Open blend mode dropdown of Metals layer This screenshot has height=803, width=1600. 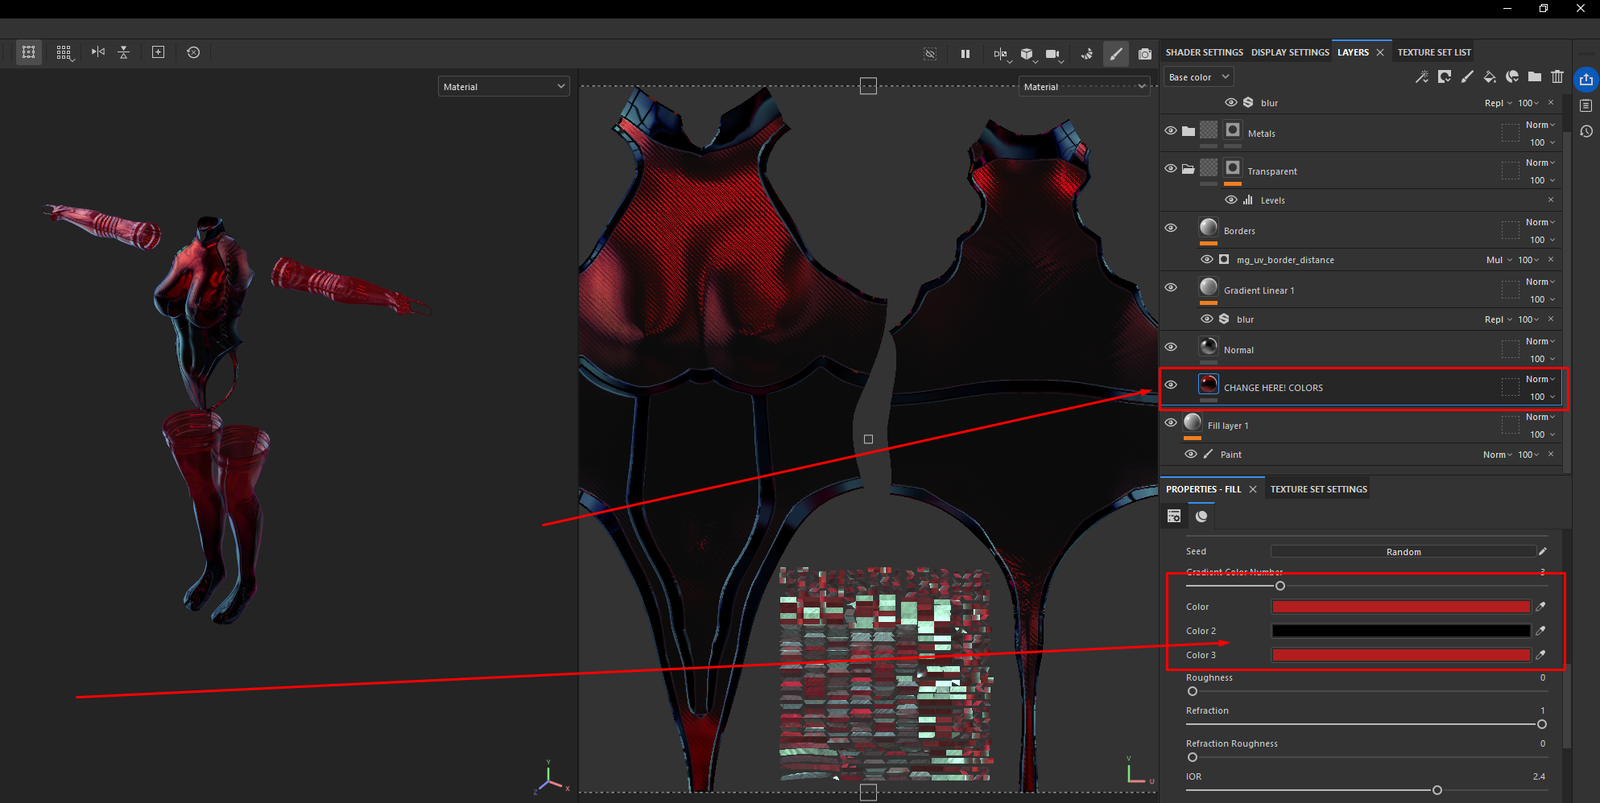pos(1540,125)
